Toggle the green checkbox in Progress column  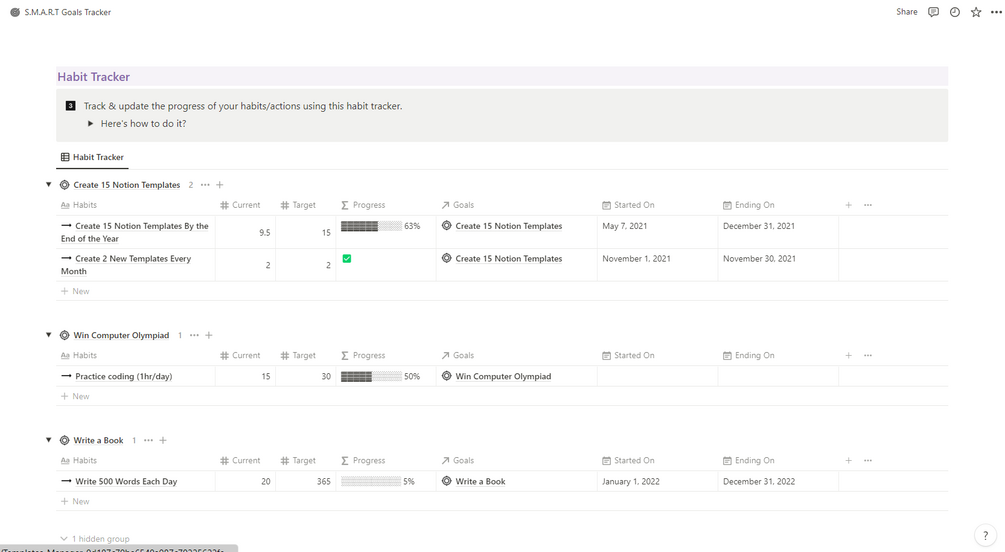pyautogui.click(x=346, y=259)
